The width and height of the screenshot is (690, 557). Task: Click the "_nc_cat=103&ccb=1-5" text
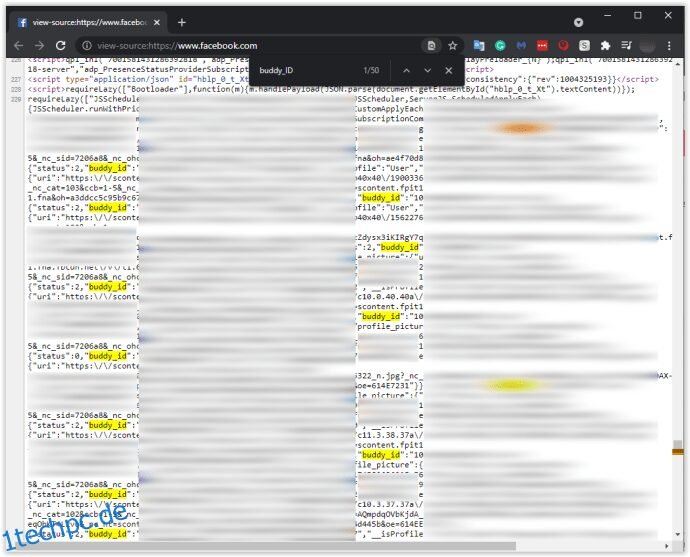coord(77,188)
